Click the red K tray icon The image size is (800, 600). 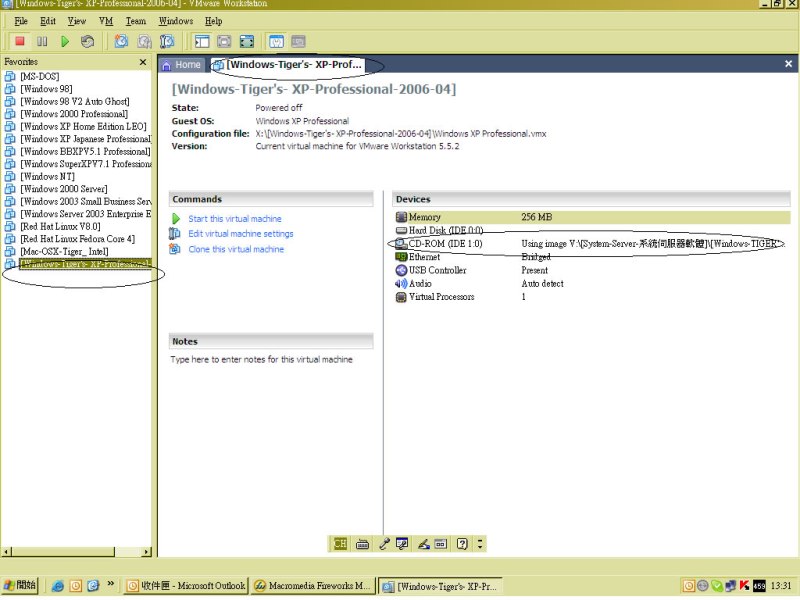pyautogui.click(x=744, y=586)
